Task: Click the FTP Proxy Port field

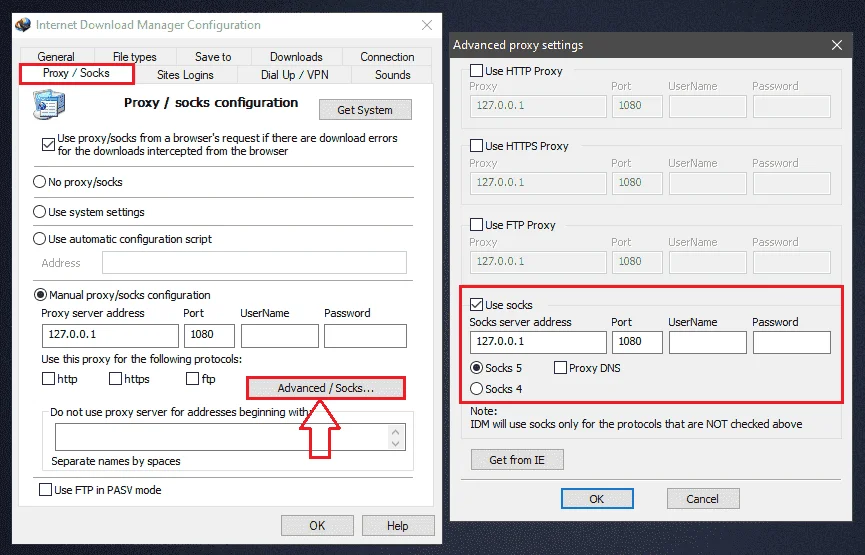Action: pyautogui.click(x=637, y=263)
